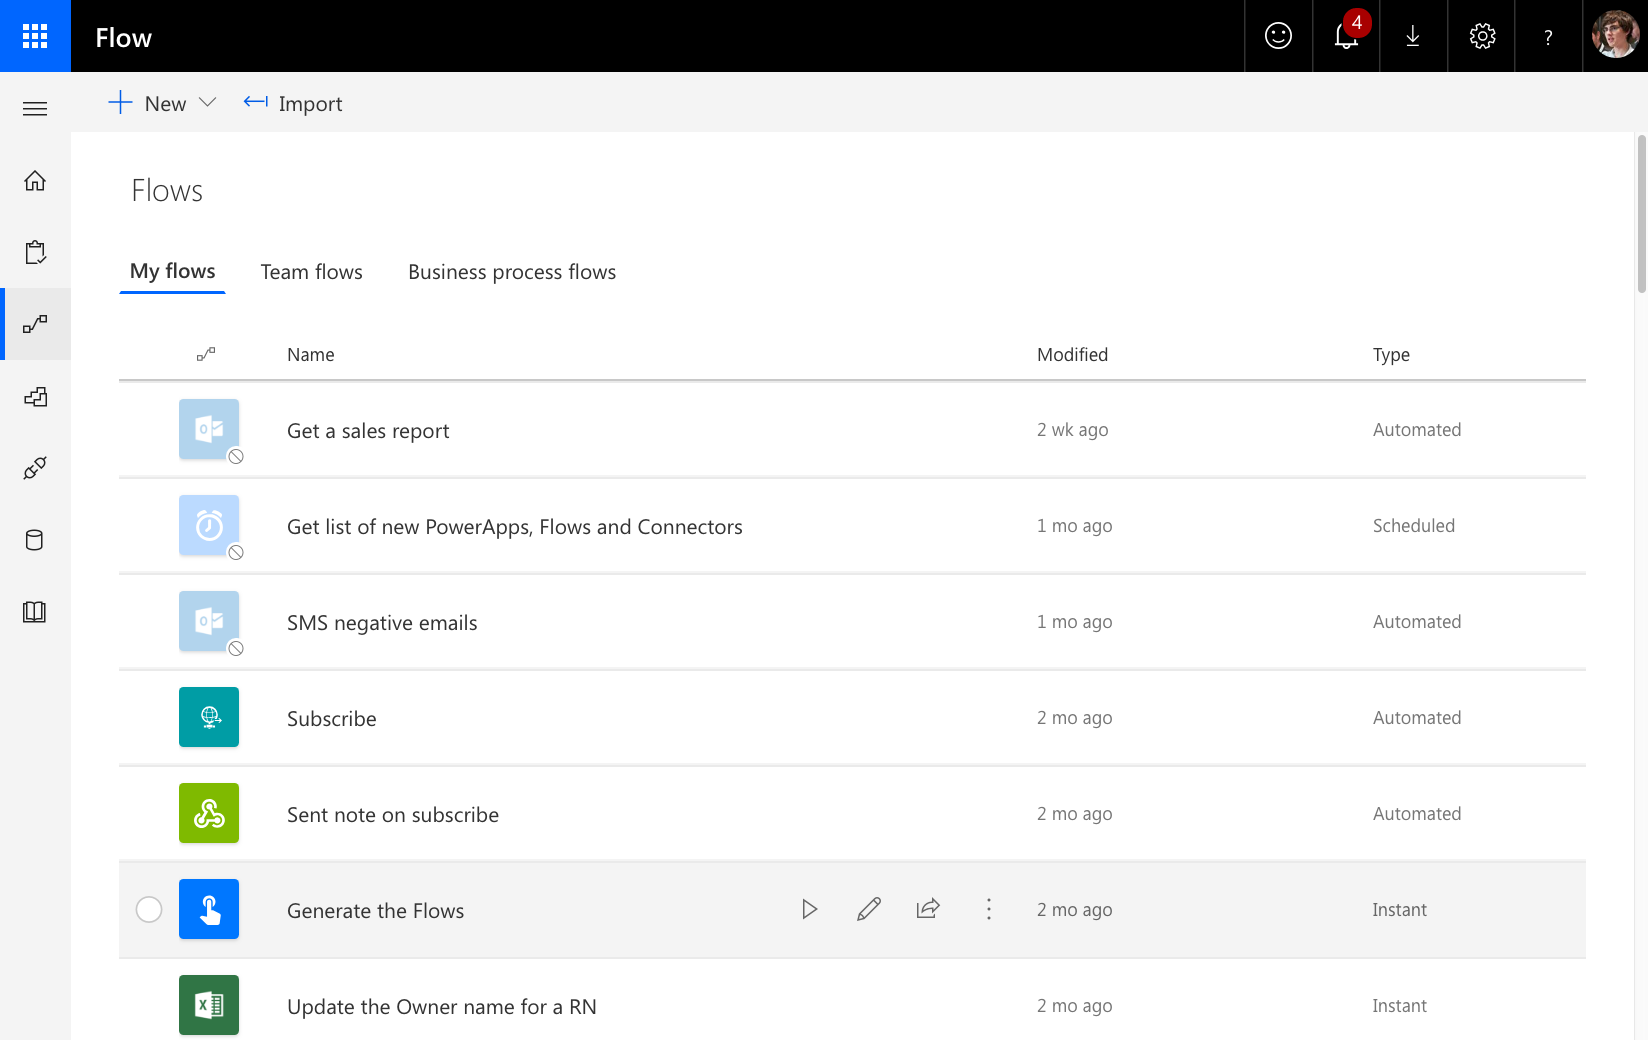Open the Templates icon in the sidebar
The height and width of the screenshot is (1040, 1648).
click(35, 396)
